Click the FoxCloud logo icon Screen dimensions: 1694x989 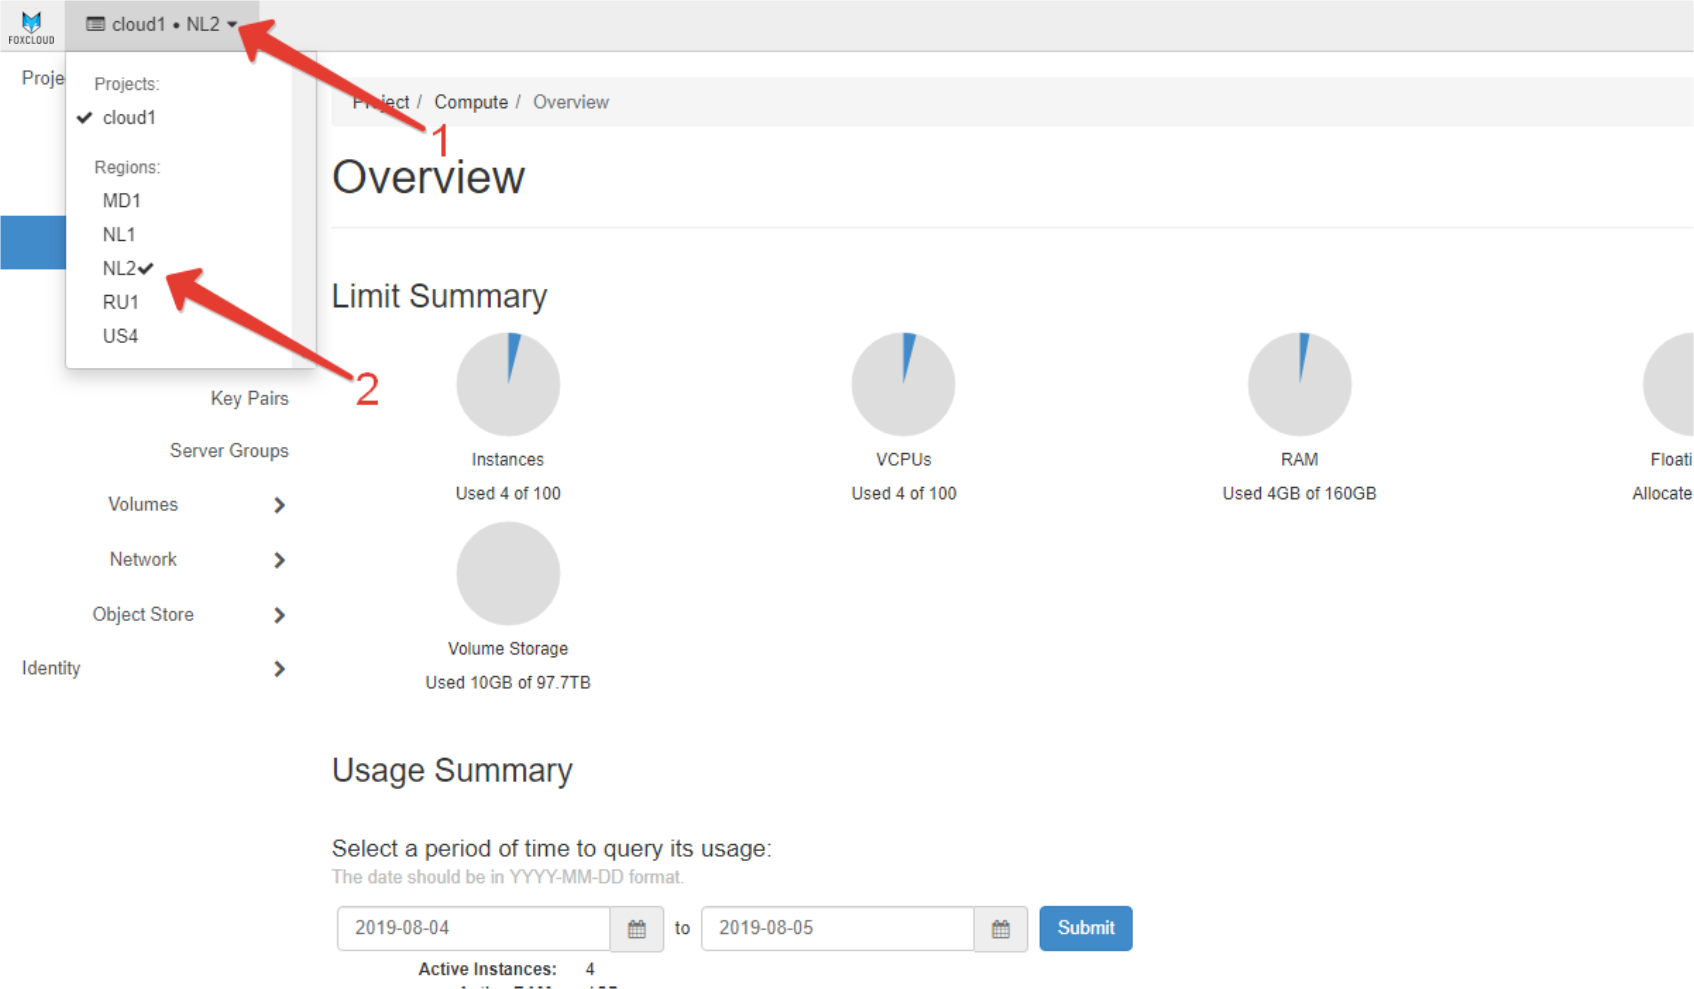point(31,26)
